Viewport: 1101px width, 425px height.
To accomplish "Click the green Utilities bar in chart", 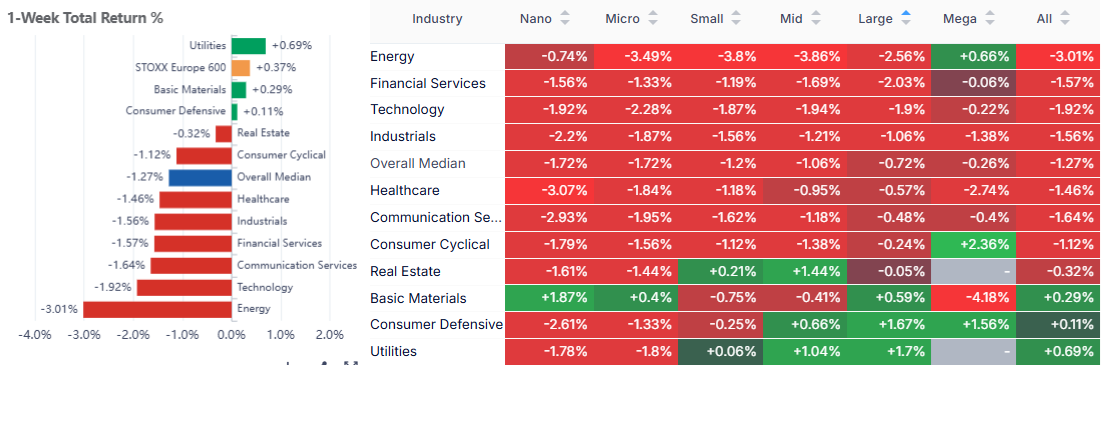I will (x=248, y=46).
